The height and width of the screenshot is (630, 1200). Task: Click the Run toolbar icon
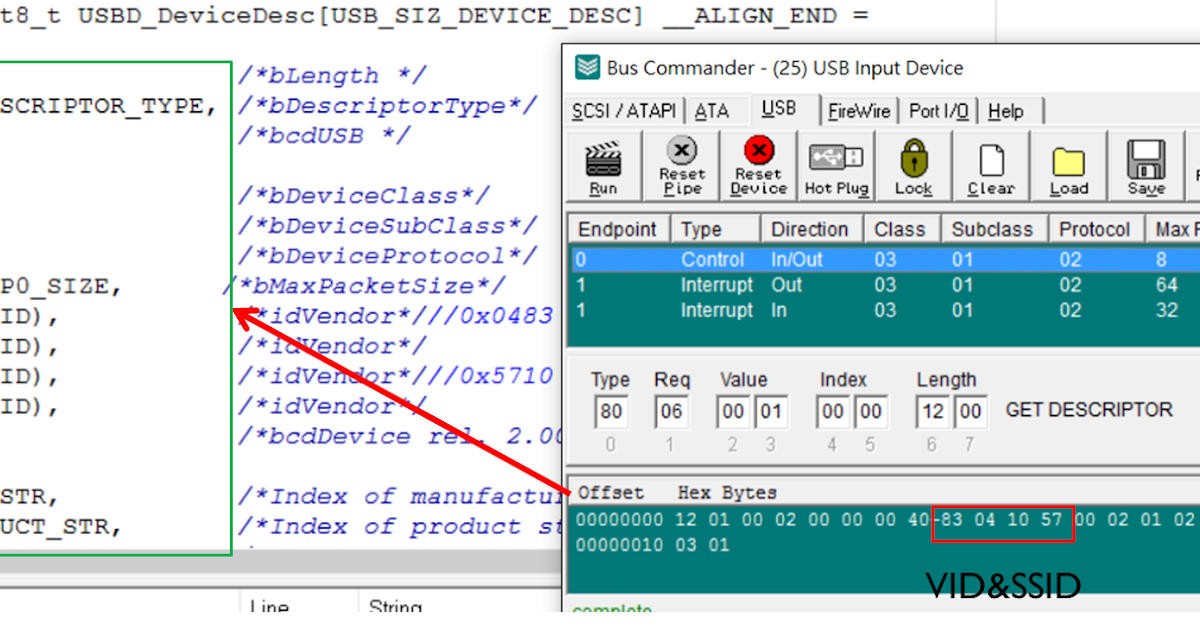coord(604,163)
